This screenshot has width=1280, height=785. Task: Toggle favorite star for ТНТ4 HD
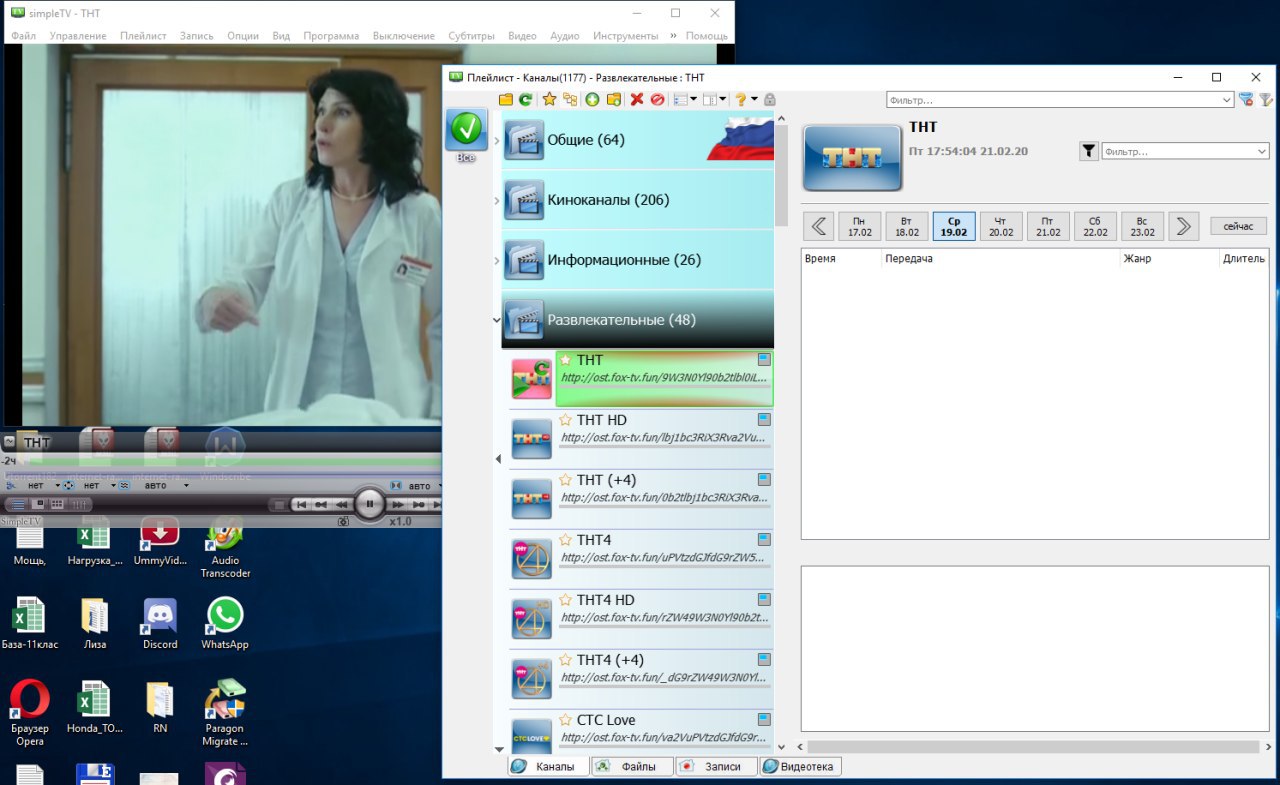(x=566, y=600)
